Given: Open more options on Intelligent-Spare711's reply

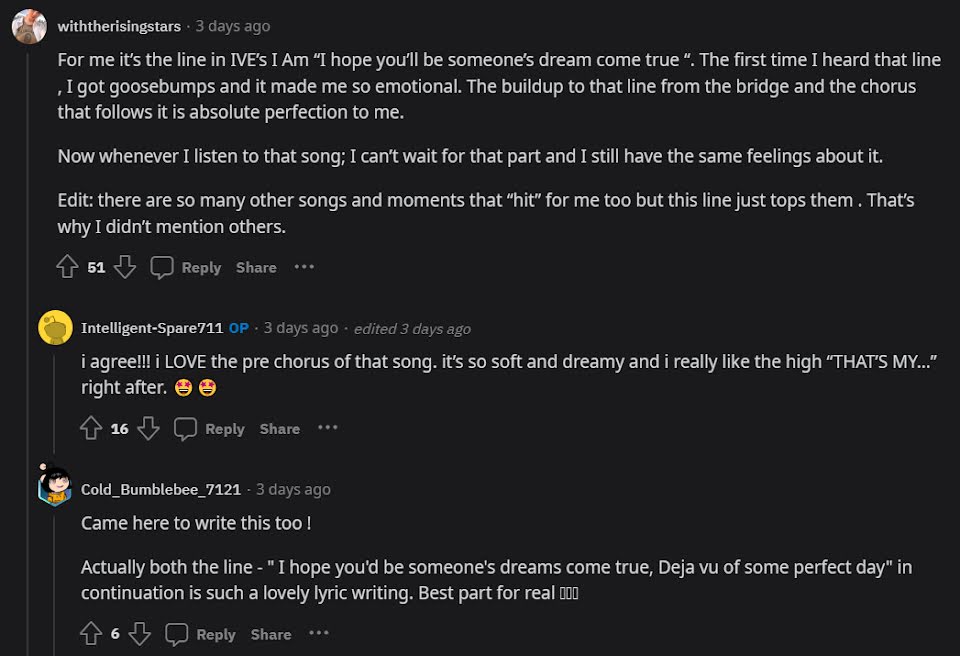Looking at the screenshot, I should coord(328,428).
